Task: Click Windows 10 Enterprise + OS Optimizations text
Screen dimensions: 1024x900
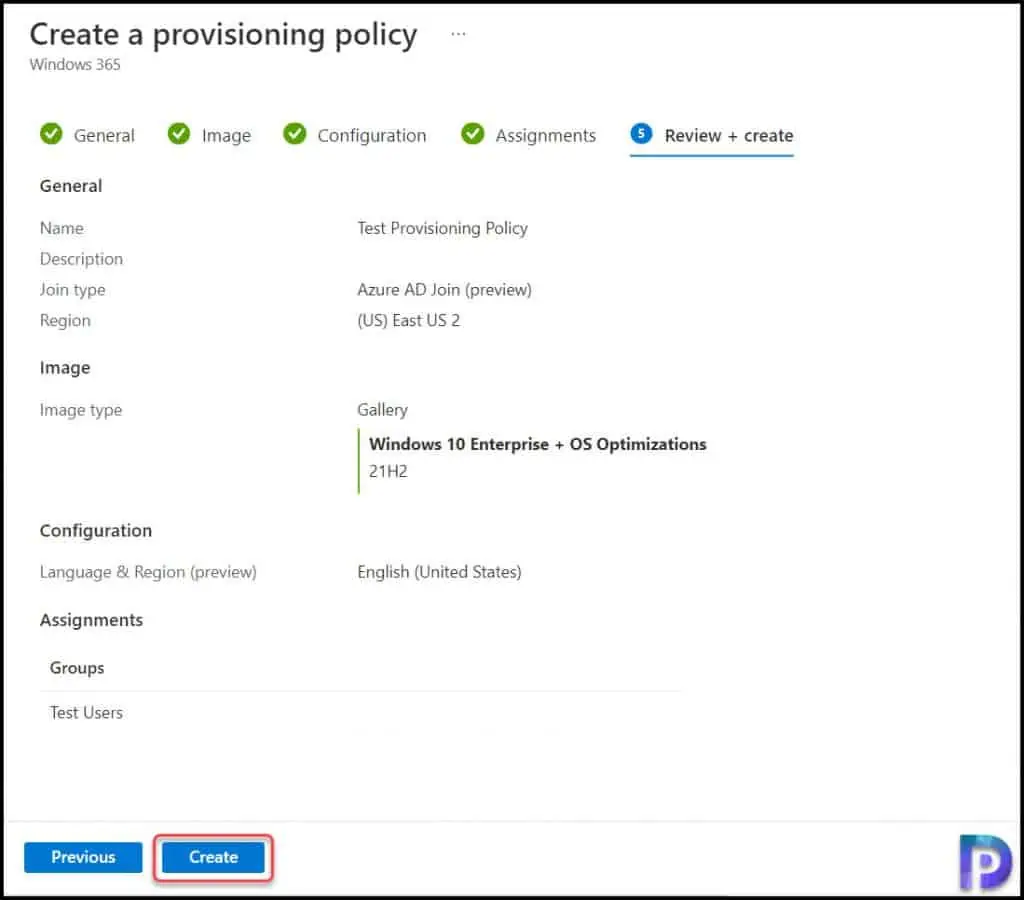Action: coord(537,444)
